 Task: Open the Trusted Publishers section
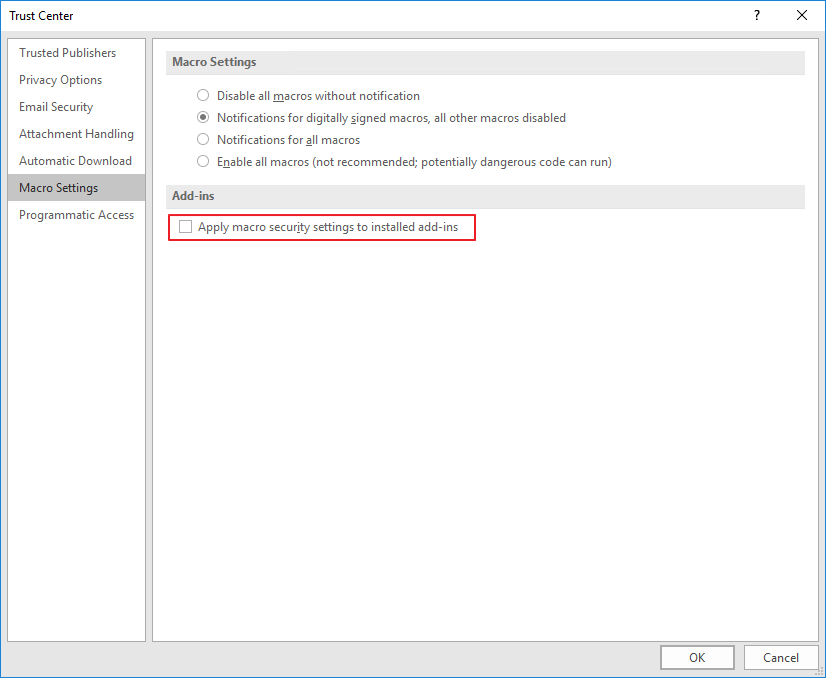click(x=76, y=53)
